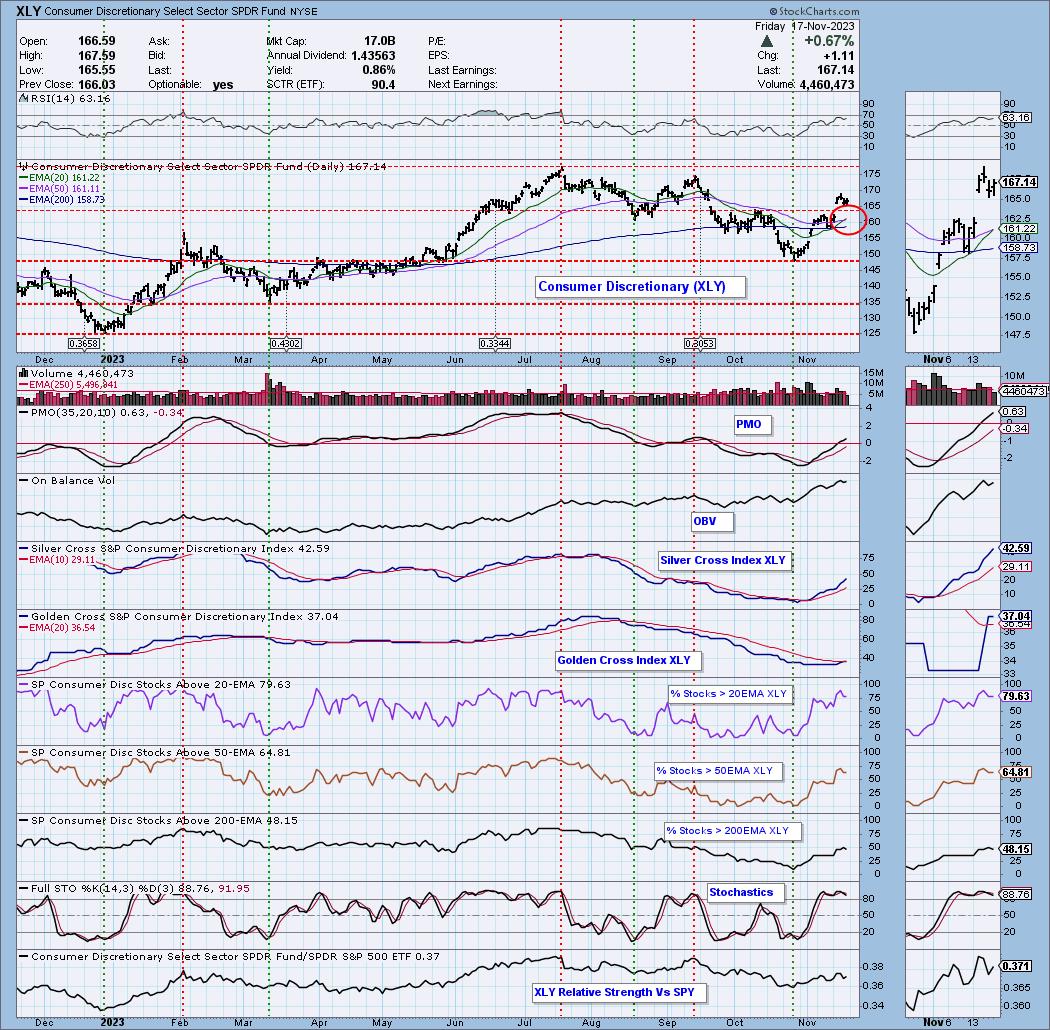1050x1030 pixels.
Task: Click the '% Stocks > 200EMA XLY' annotation
Action: 733,830
